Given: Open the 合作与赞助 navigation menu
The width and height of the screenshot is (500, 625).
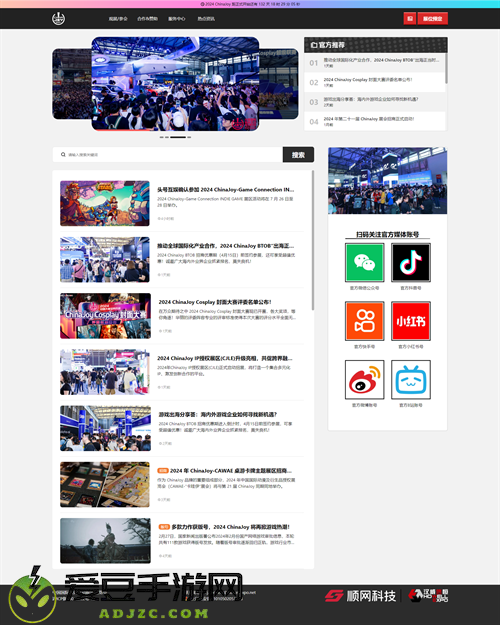Looking at the screenshot, I should (x=148, y=19).
